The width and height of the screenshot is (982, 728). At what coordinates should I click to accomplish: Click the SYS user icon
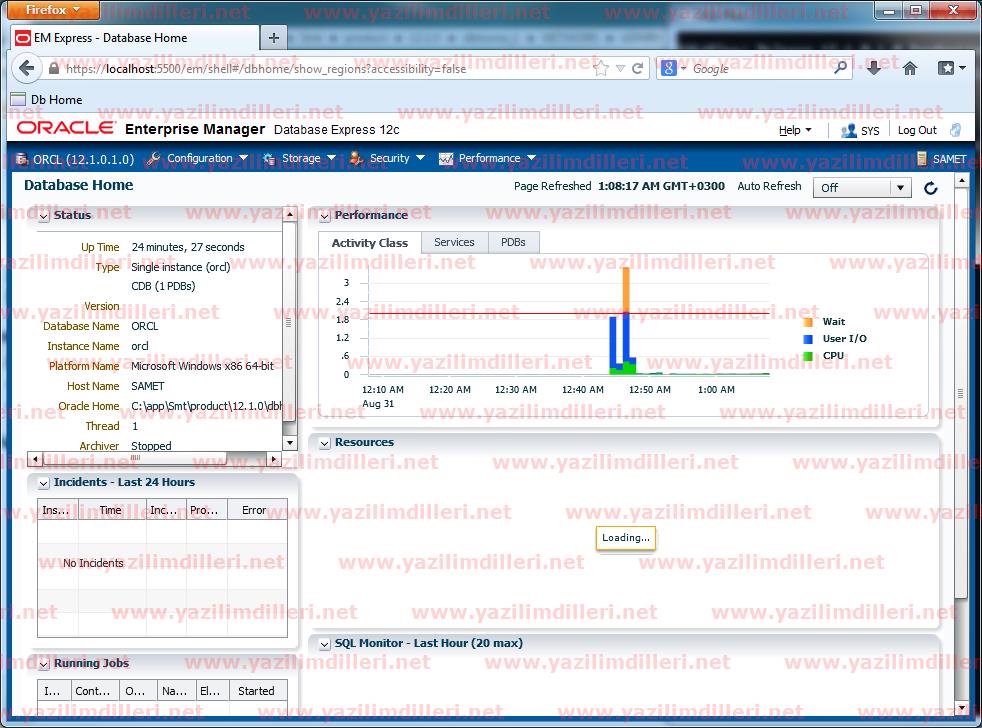[849, 130]
